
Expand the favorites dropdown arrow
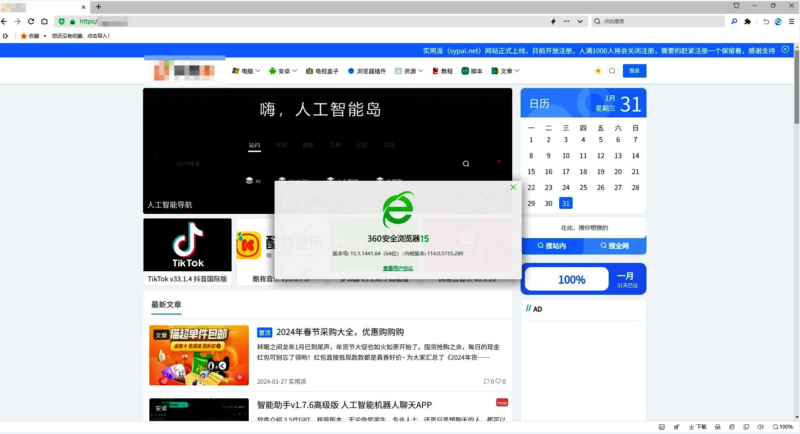44,36
